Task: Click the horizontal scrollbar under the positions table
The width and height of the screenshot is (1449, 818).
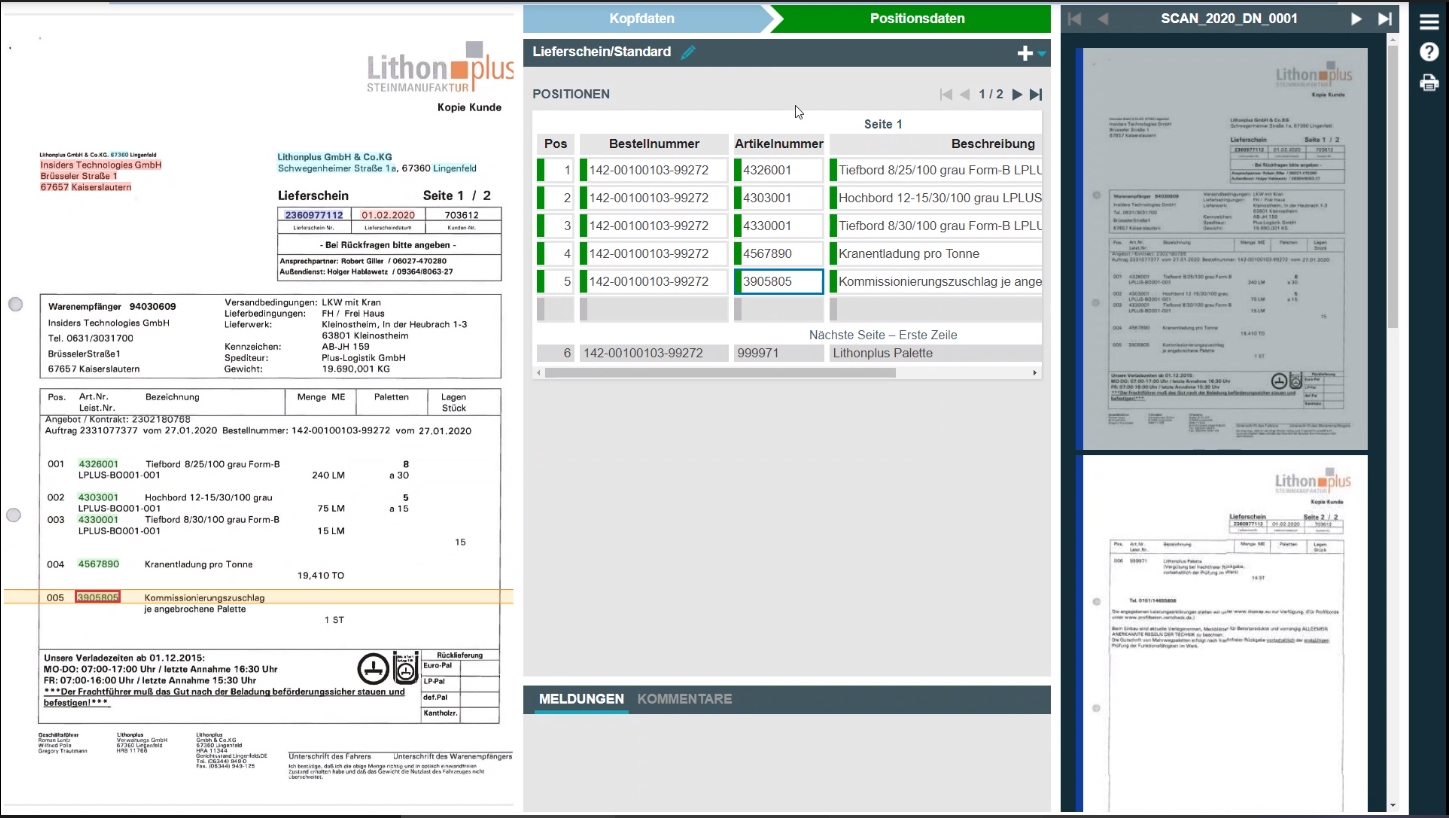Action: pos(720,373)
